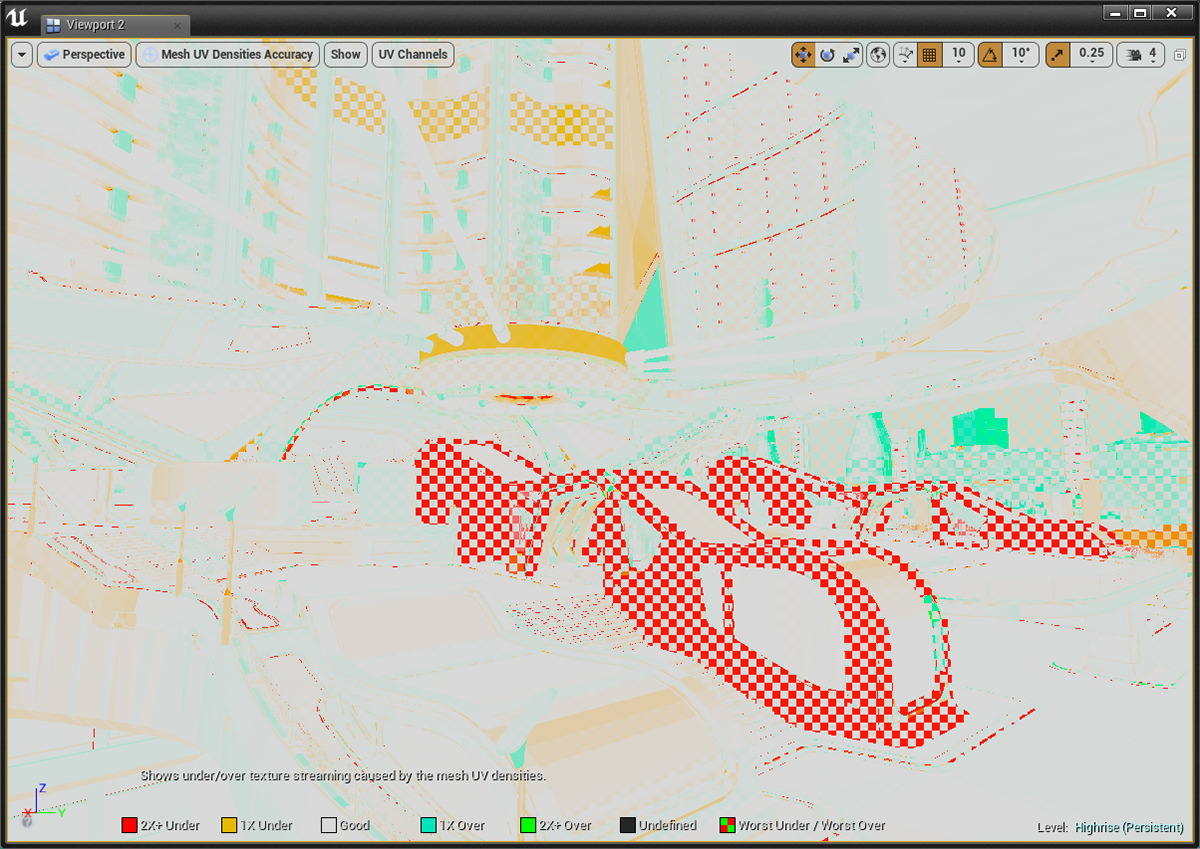
Task: Select the Scale transform tool
Action: [851, 55]
